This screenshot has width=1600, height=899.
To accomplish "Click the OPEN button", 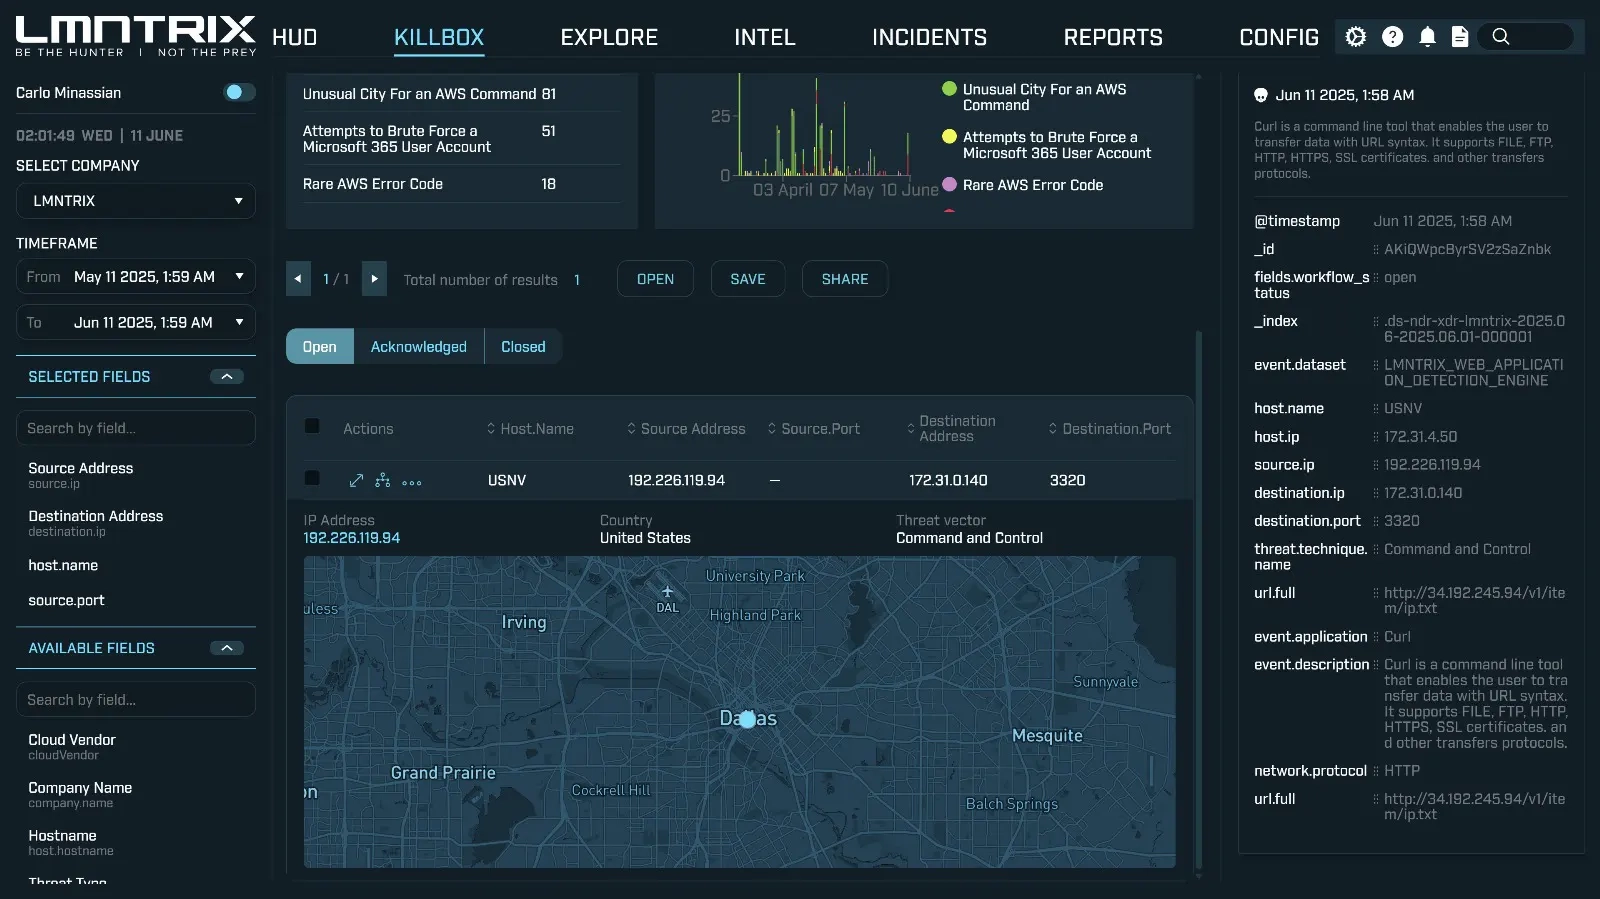I will pyautogui.click(x=656, y=279).
